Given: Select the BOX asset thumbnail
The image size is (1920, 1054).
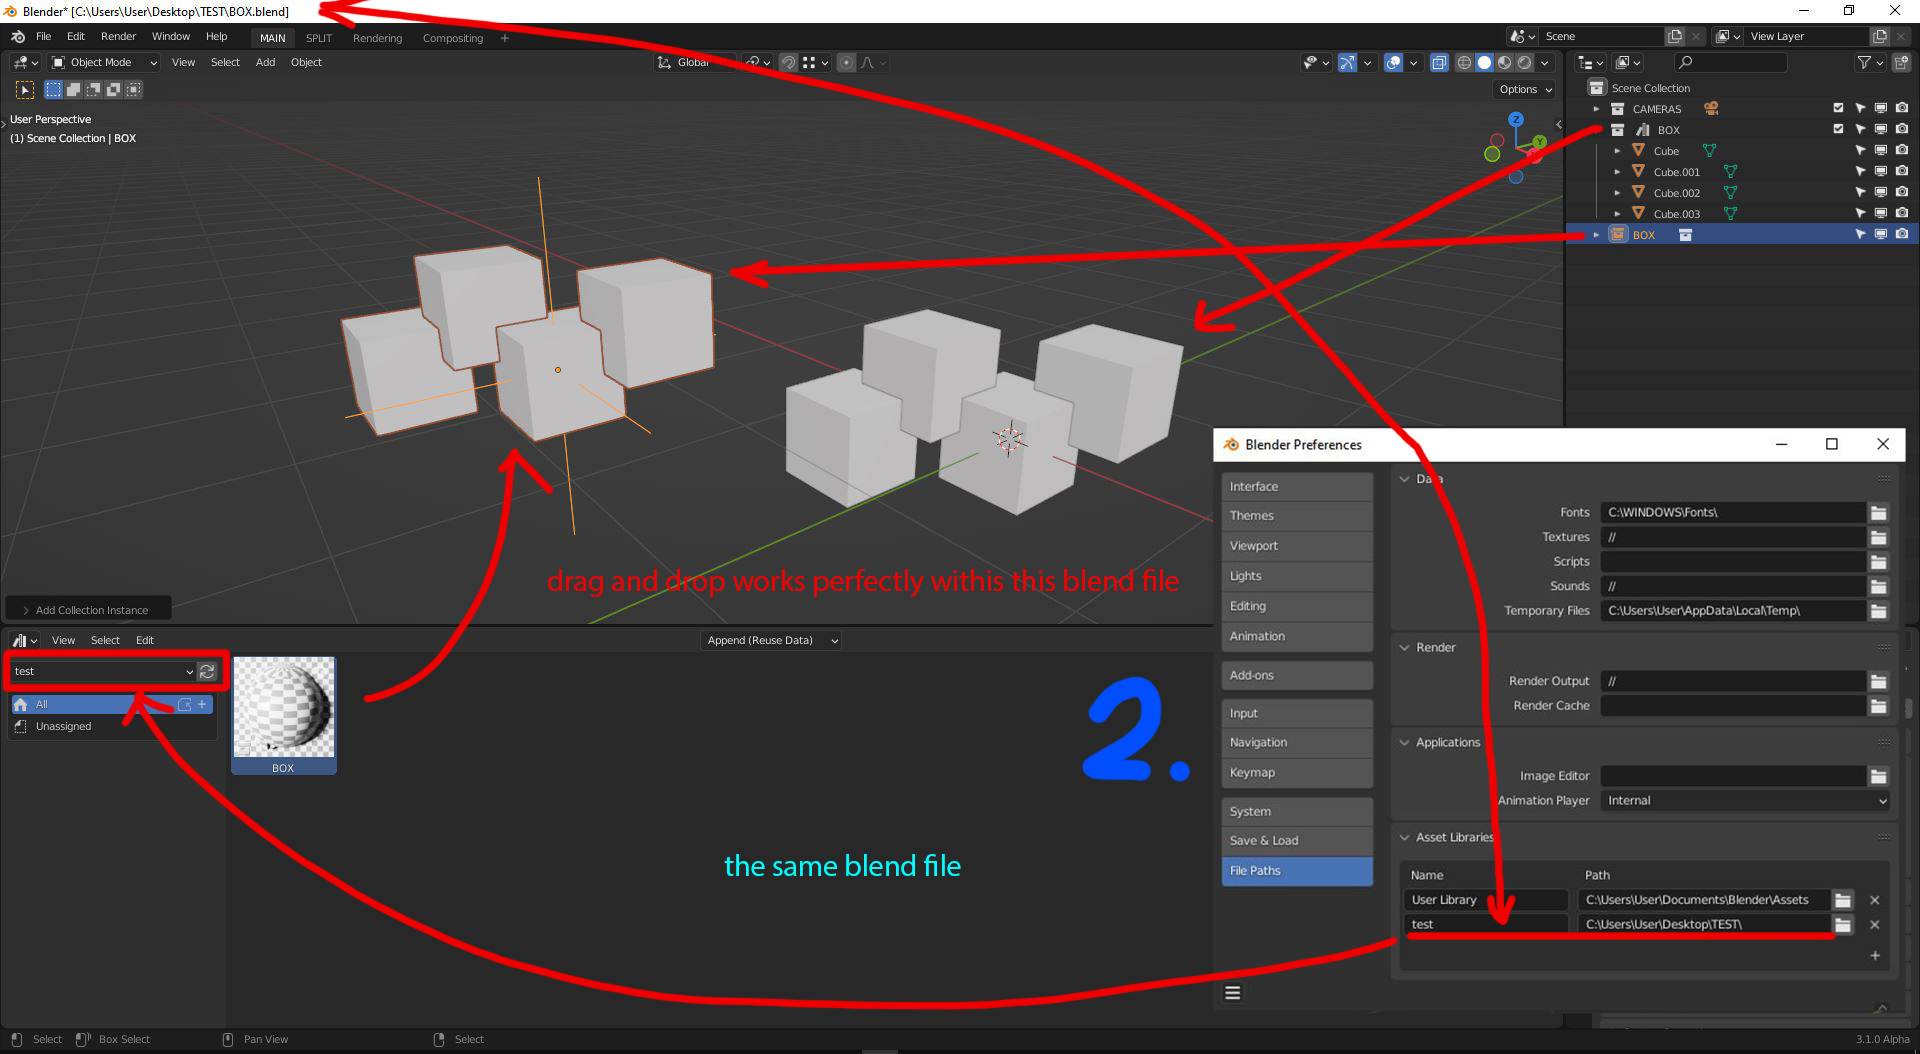Looking at the screenshot, I should click(284, 715).
